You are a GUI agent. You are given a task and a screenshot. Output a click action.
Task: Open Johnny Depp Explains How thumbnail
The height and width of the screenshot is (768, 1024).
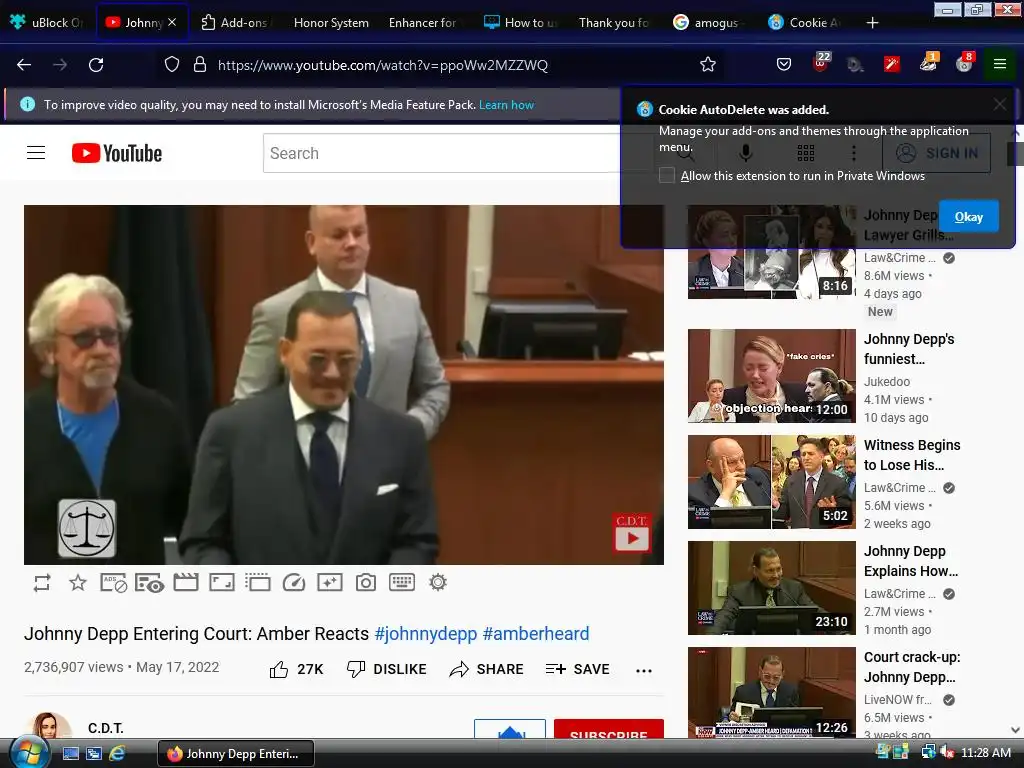point(771,588)
